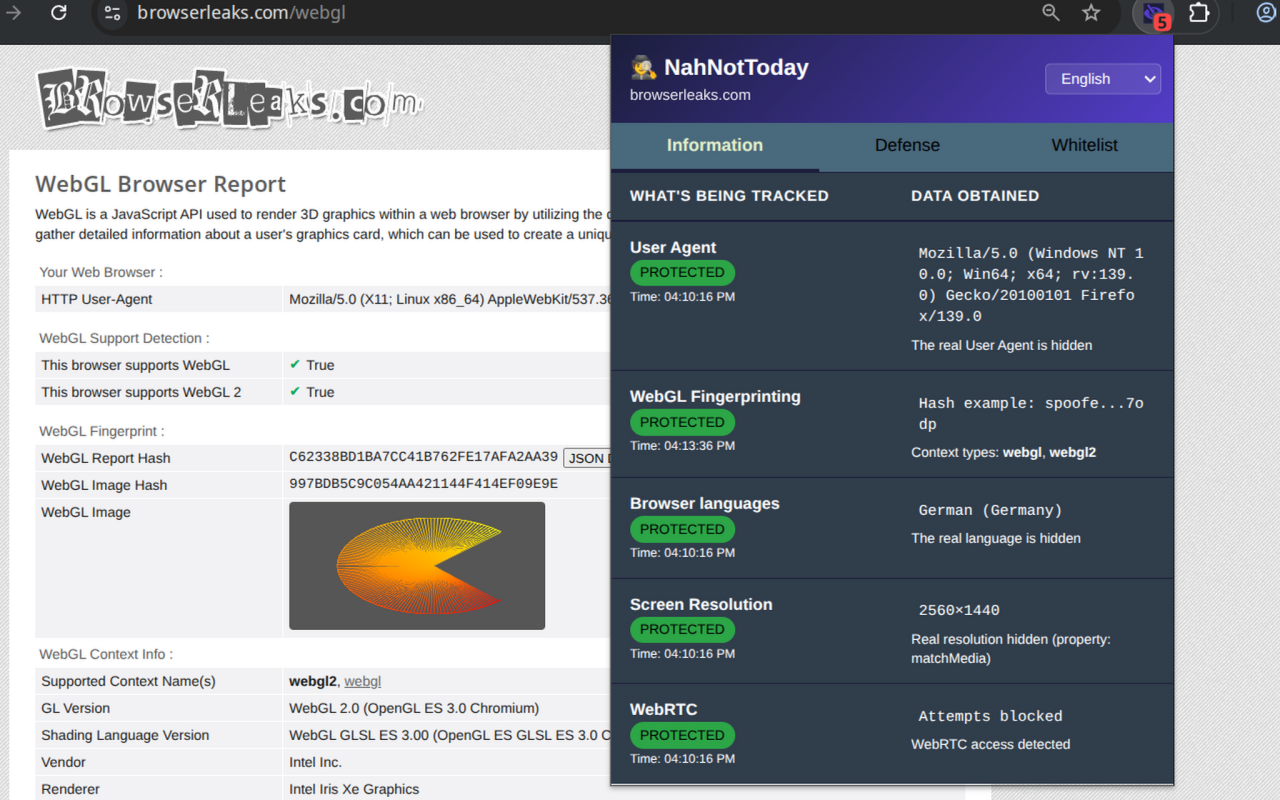Image resolution: width=1280 pixels, height=800 pixels.
Task: Click "WebGL 2.0 (OpenGL ES 3.0 Chromium)" value
Action: [414, 708]
